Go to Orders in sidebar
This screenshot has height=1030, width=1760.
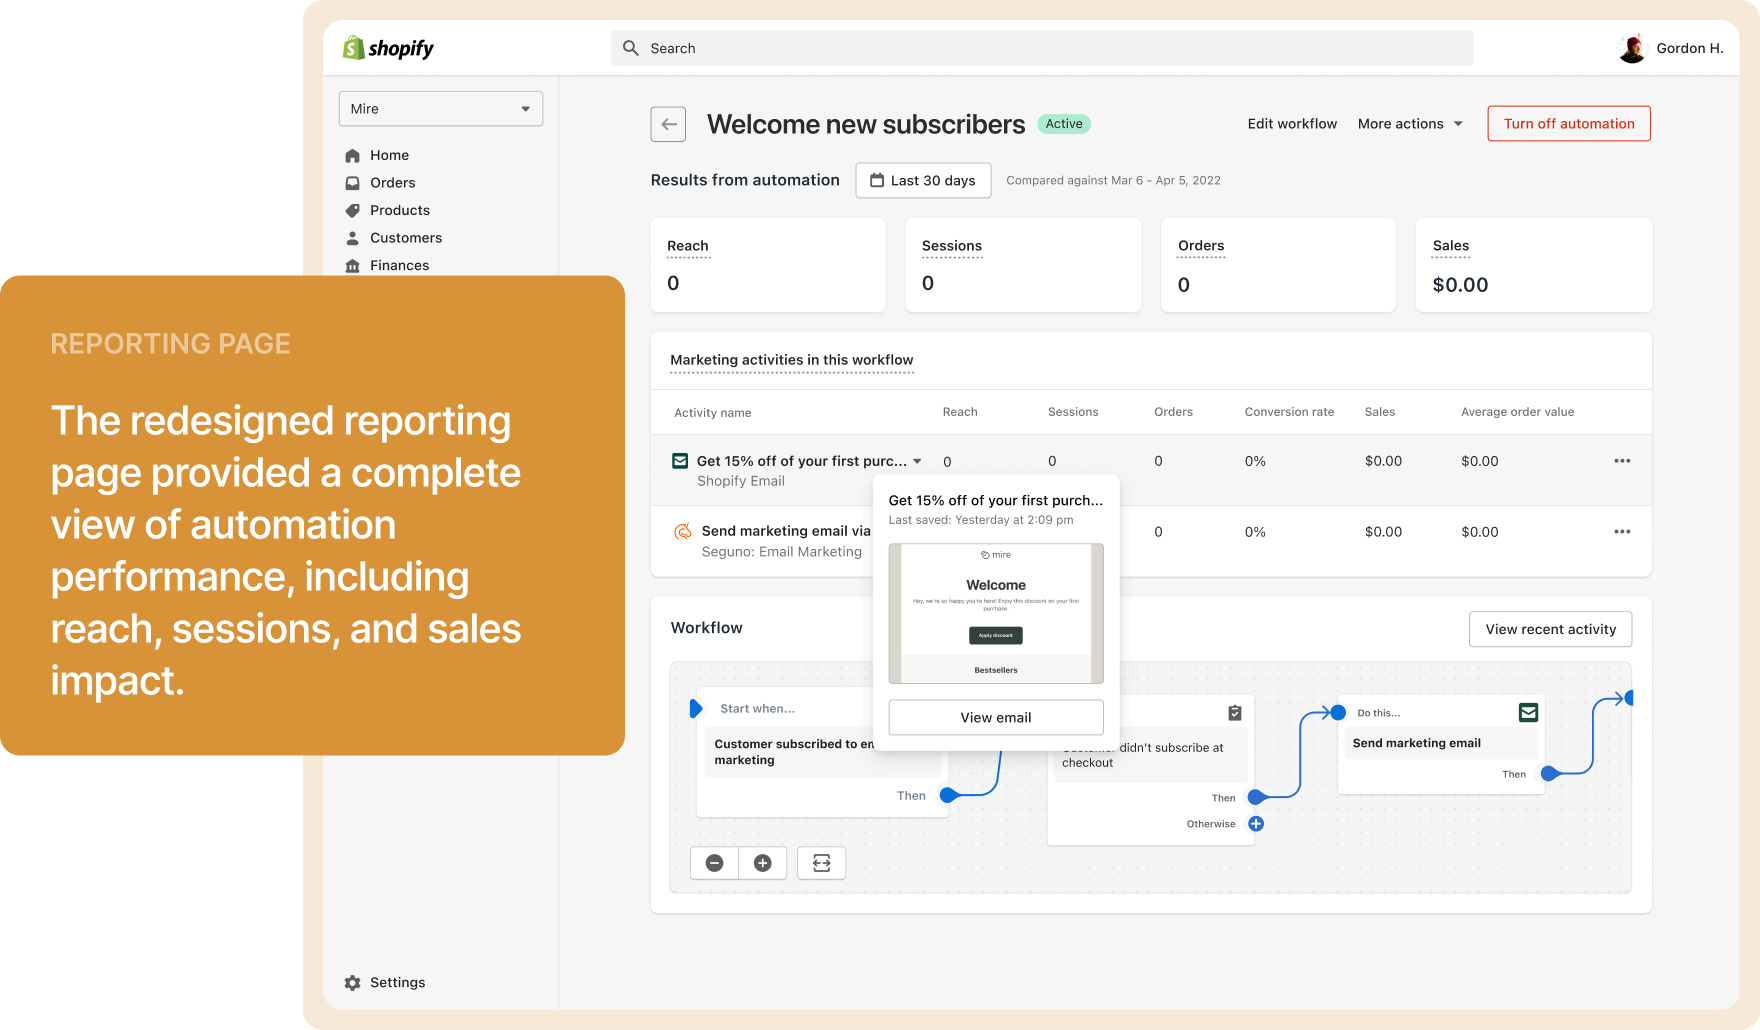click(392, 183)
